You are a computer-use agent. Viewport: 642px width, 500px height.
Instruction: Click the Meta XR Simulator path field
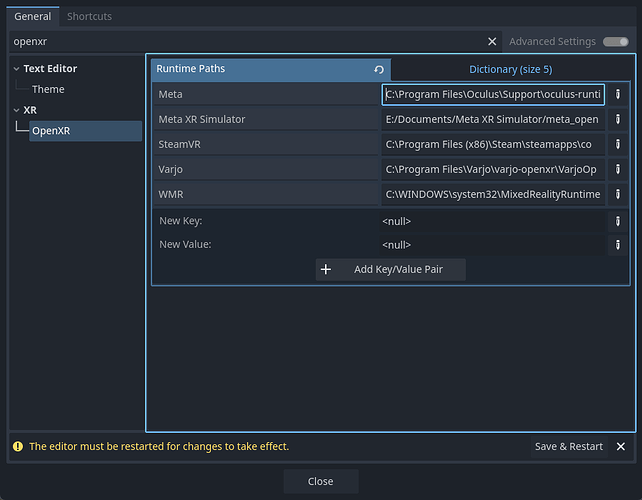tap(493, 119)
